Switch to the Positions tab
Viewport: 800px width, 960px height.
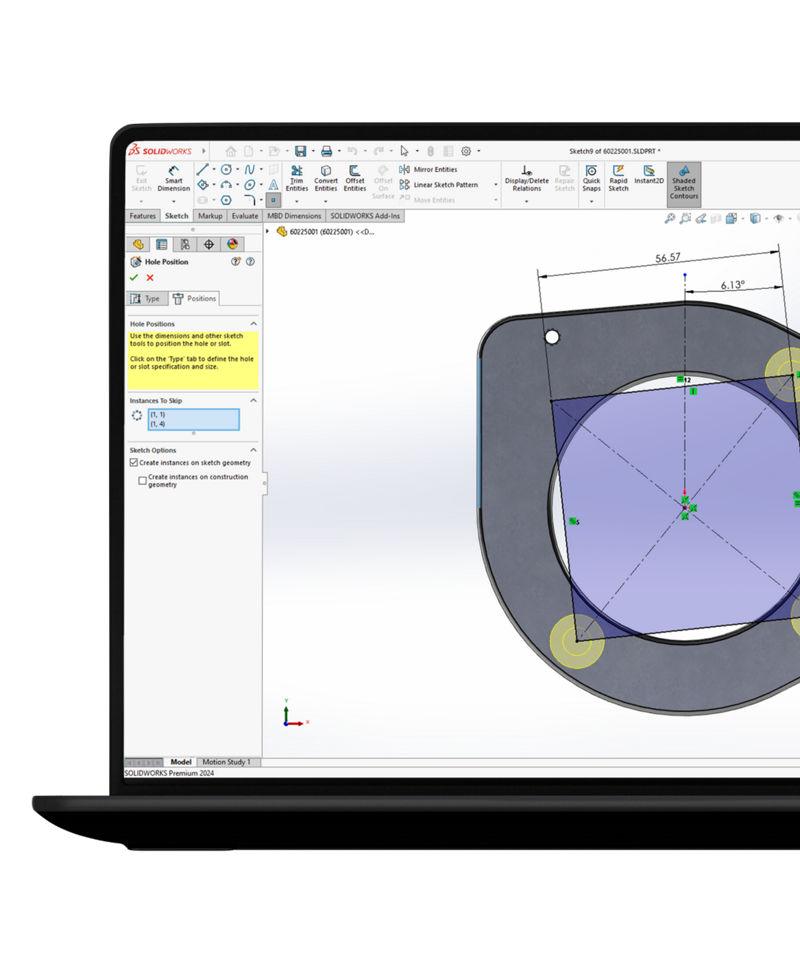[195, 299]
